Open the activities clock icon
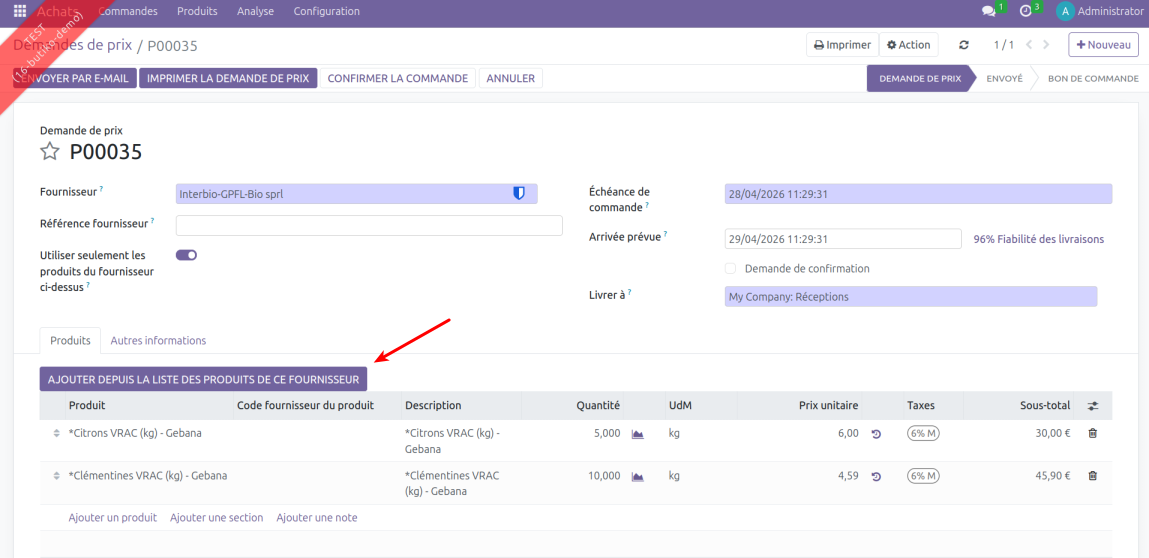The image size is (1149, 558). click(x=1025, y=12)
